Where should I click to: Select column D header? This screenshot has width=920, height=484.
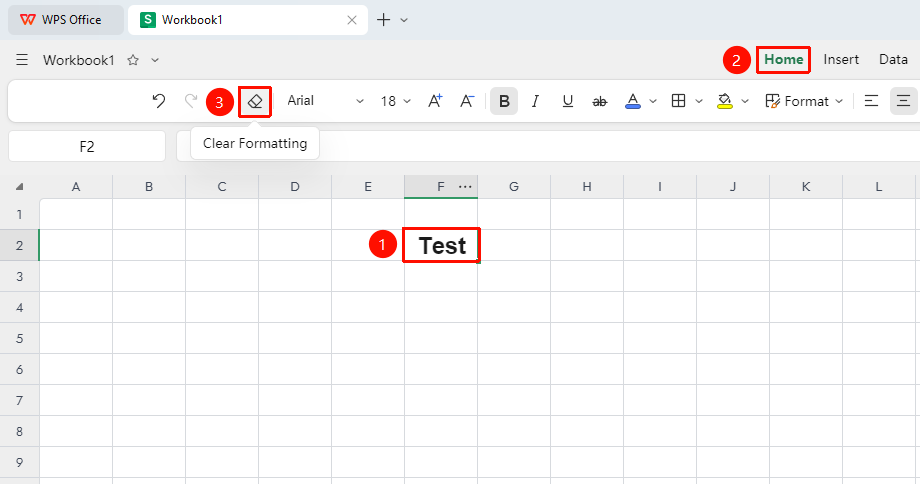[295, 187]
